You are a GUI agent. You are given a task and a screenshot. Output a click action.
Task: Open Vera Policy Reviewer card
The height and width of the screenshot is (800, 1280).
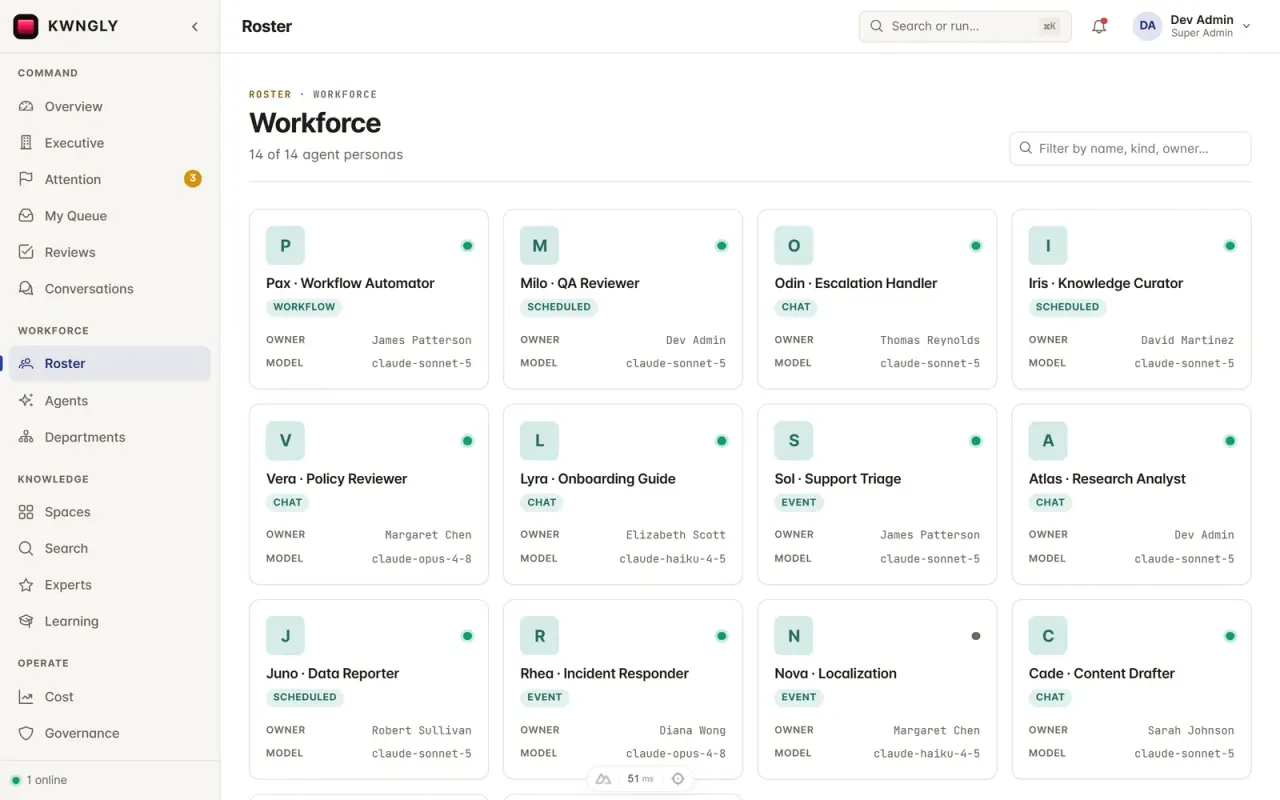[x=369, y=494]
